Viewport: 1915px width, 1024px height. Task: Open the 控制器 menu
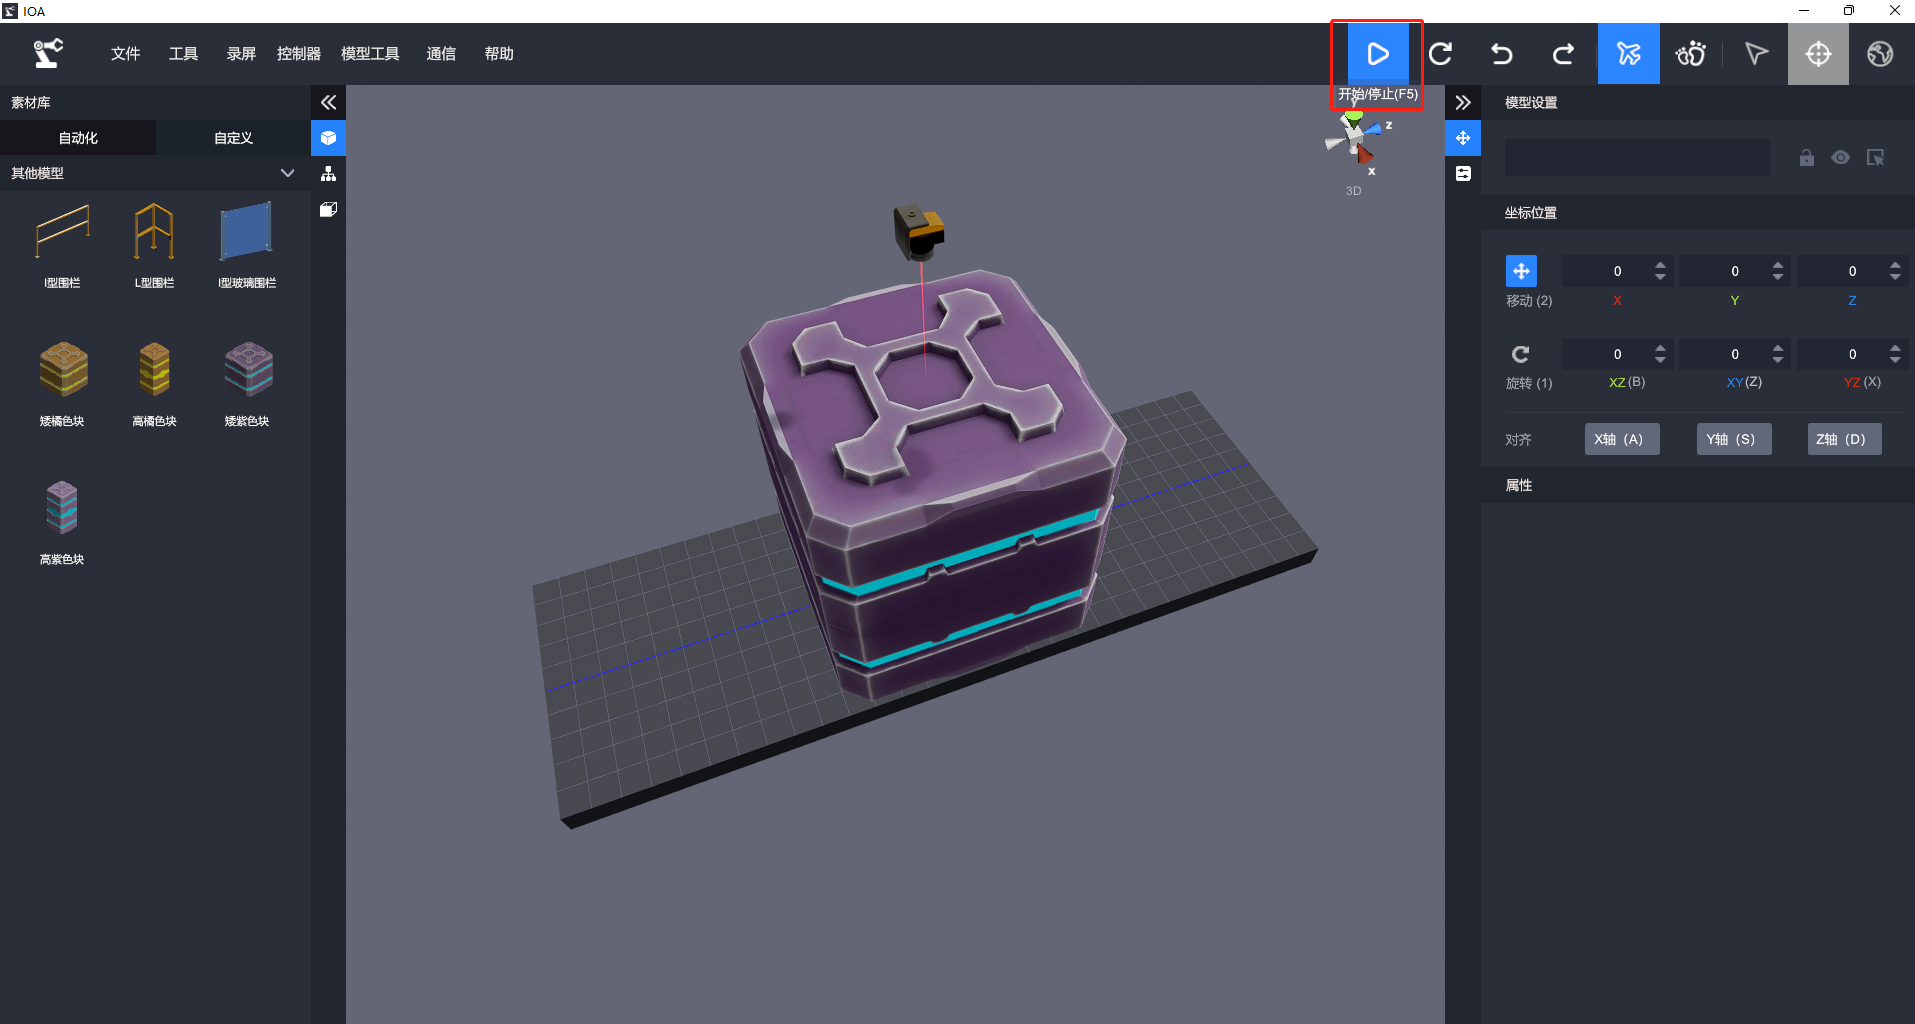tap(299, 54)
